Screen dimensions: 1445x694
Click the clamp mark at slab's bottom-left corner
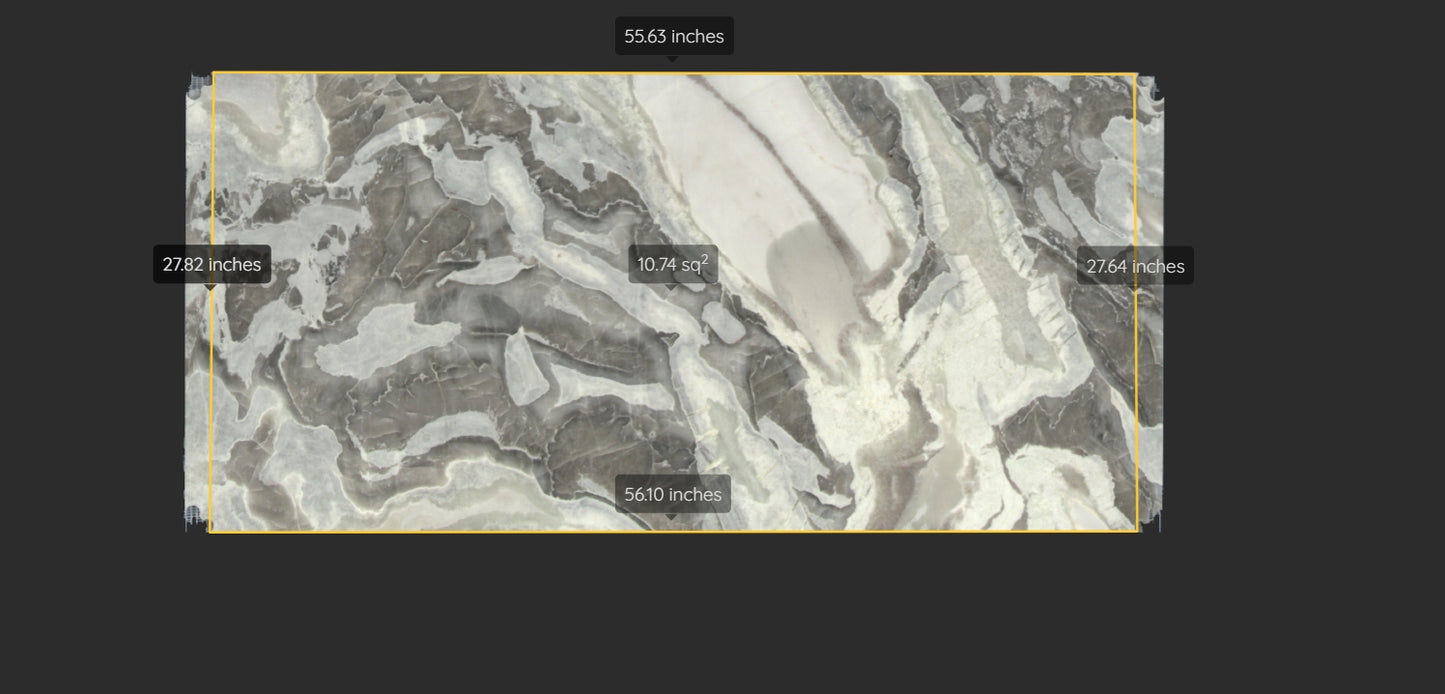(x=194, y=516)
